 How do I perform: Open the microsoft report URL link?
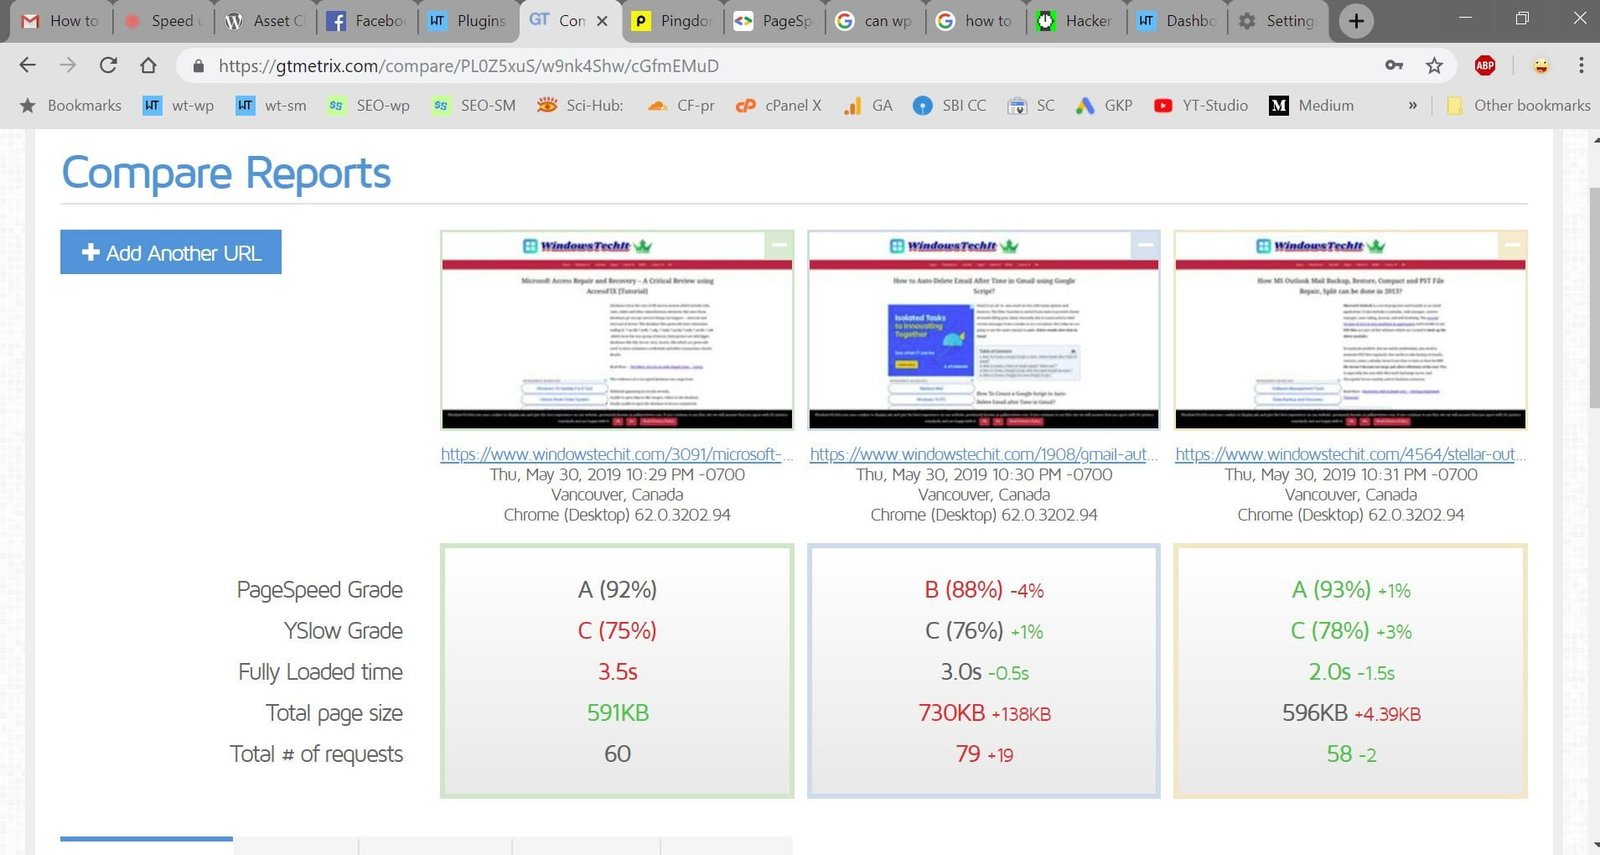tap(616, 454)
